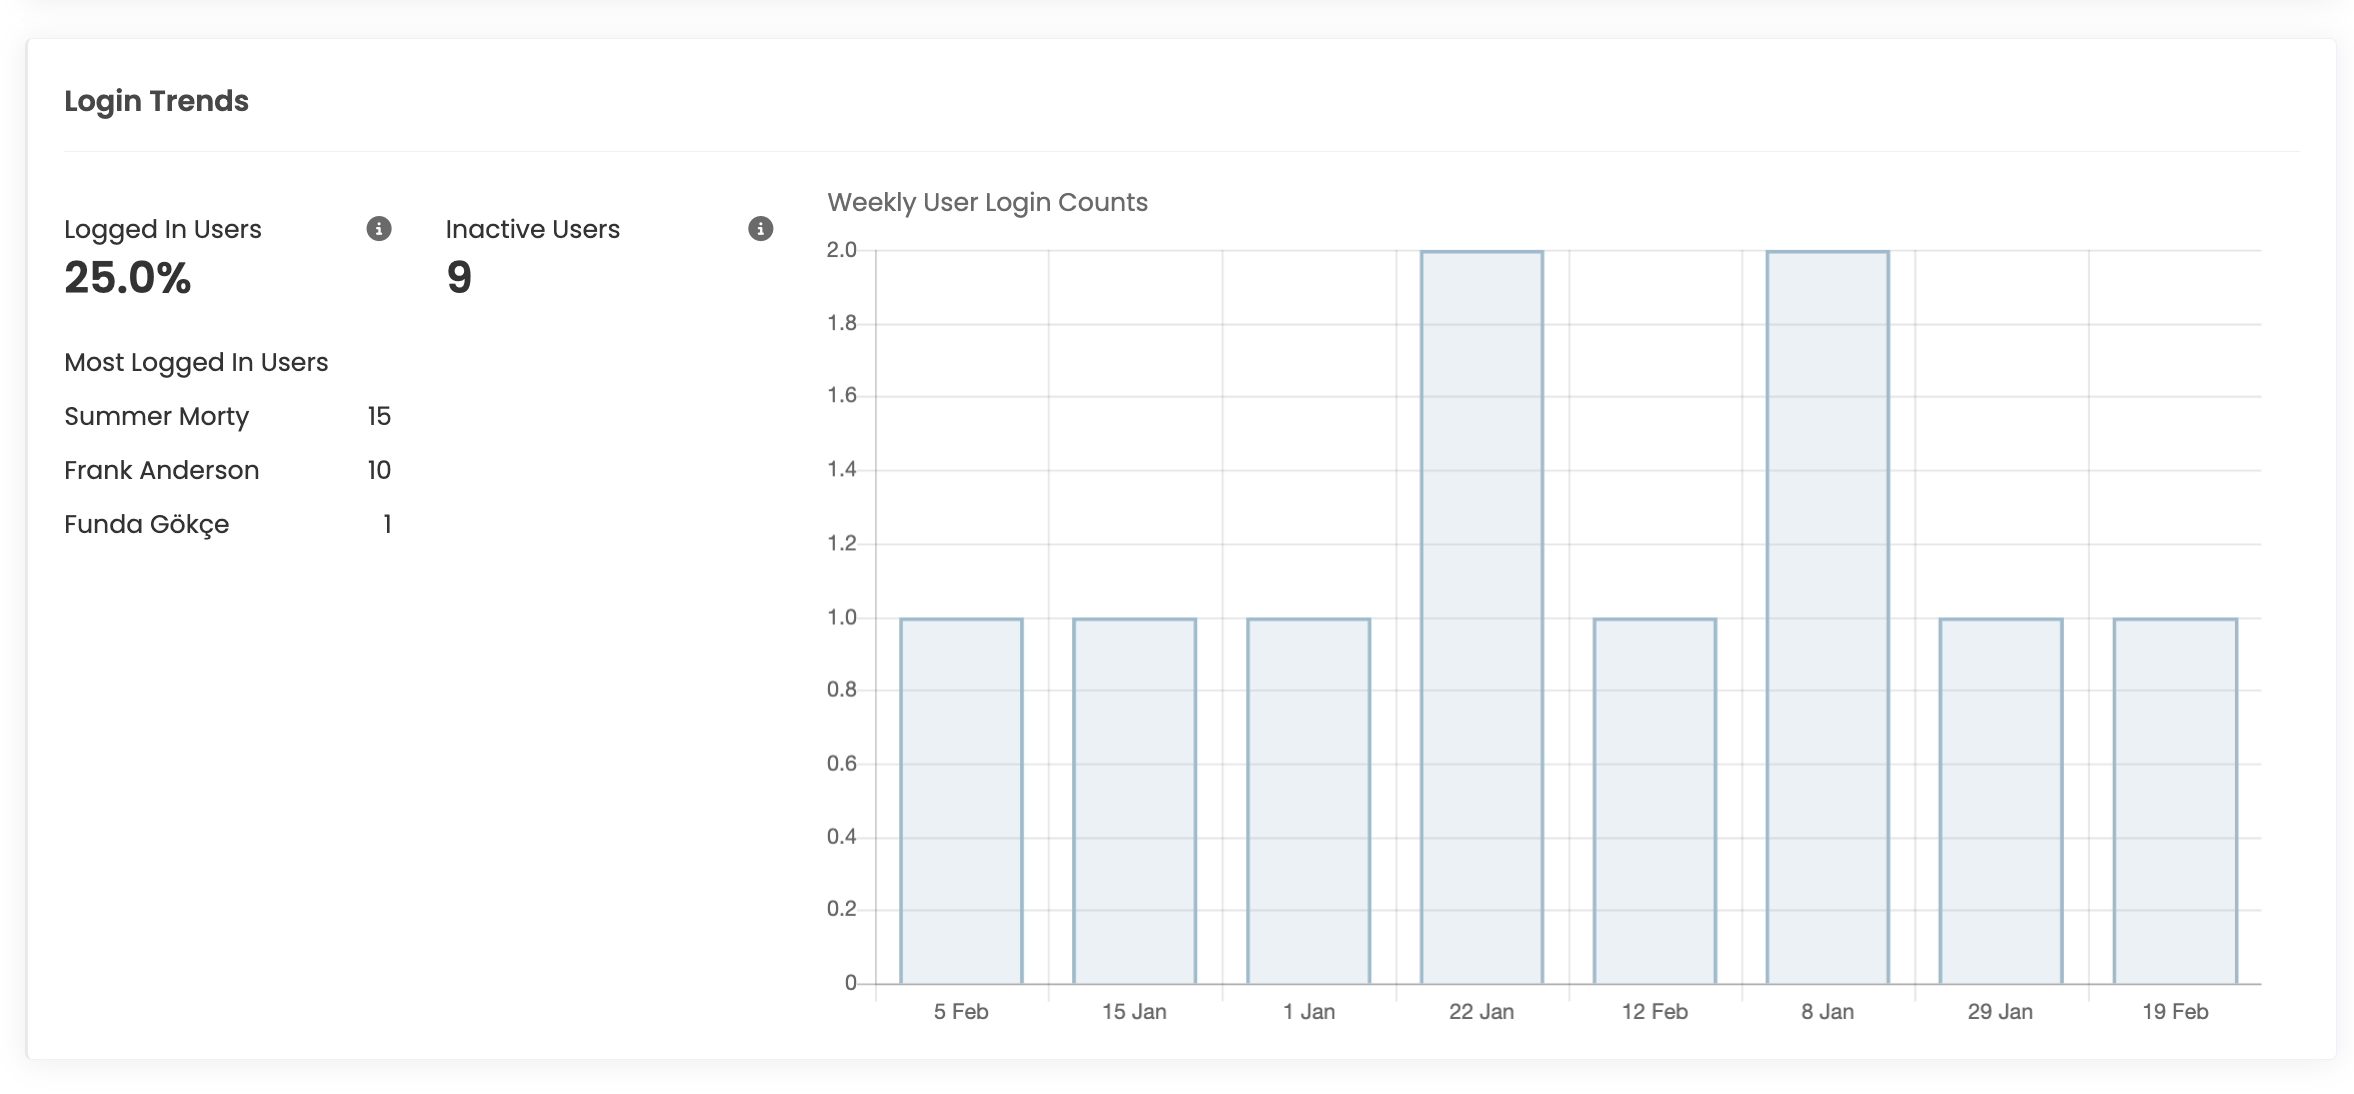Select the 15 Jan bar
Viewport: 2354px width, 1094px height.
(x=1134, y=800)
